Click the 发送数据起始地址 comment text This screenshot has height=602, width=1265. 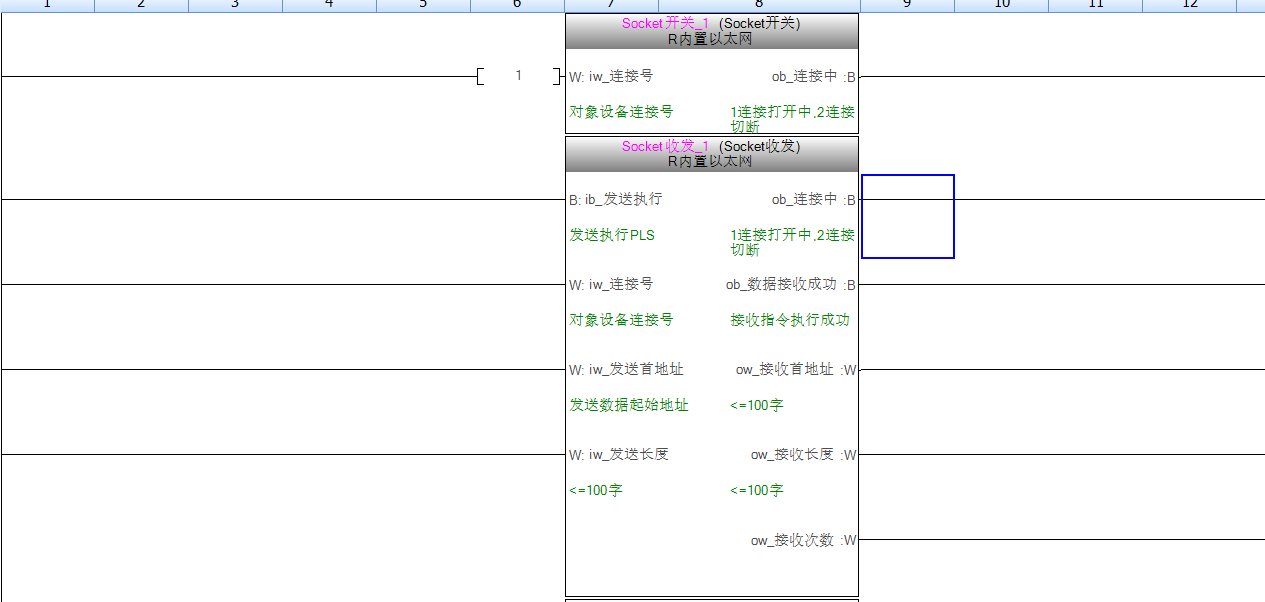pyautogui.click(x=629, y=405)
